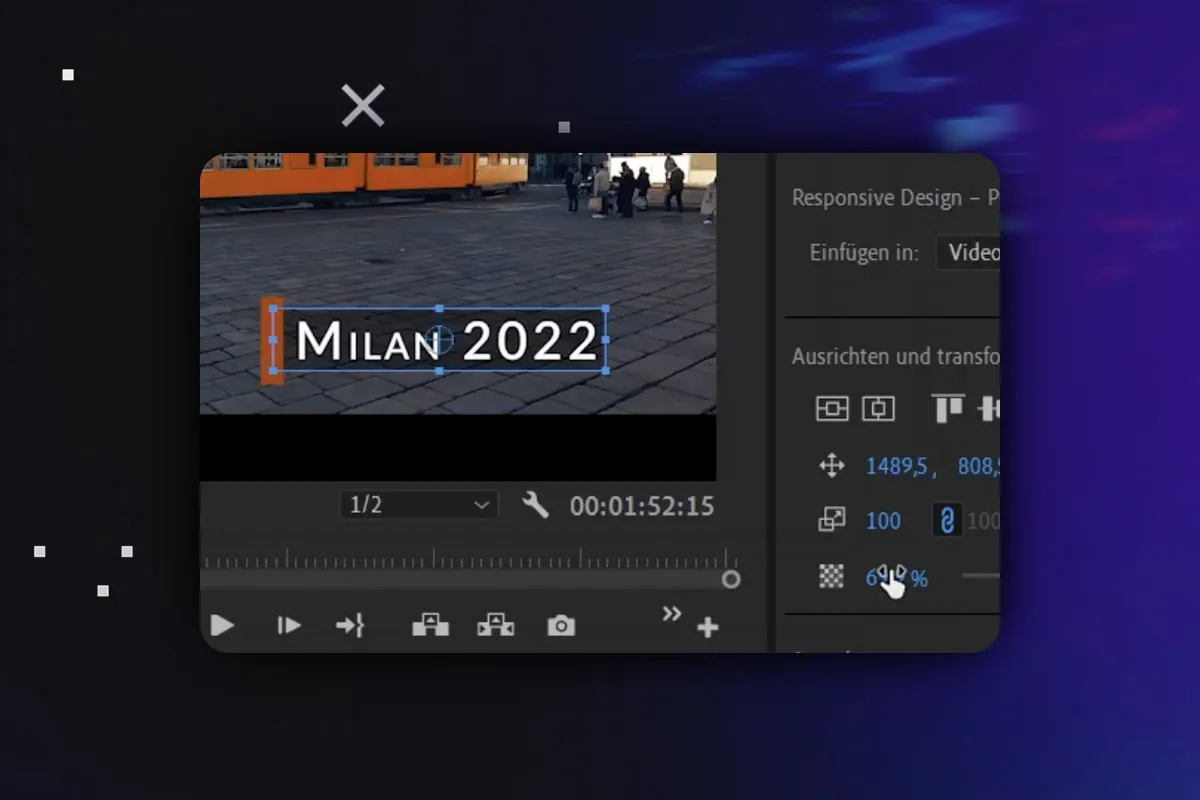Show hidden transport buttons via double chevron

click(672, 613)
